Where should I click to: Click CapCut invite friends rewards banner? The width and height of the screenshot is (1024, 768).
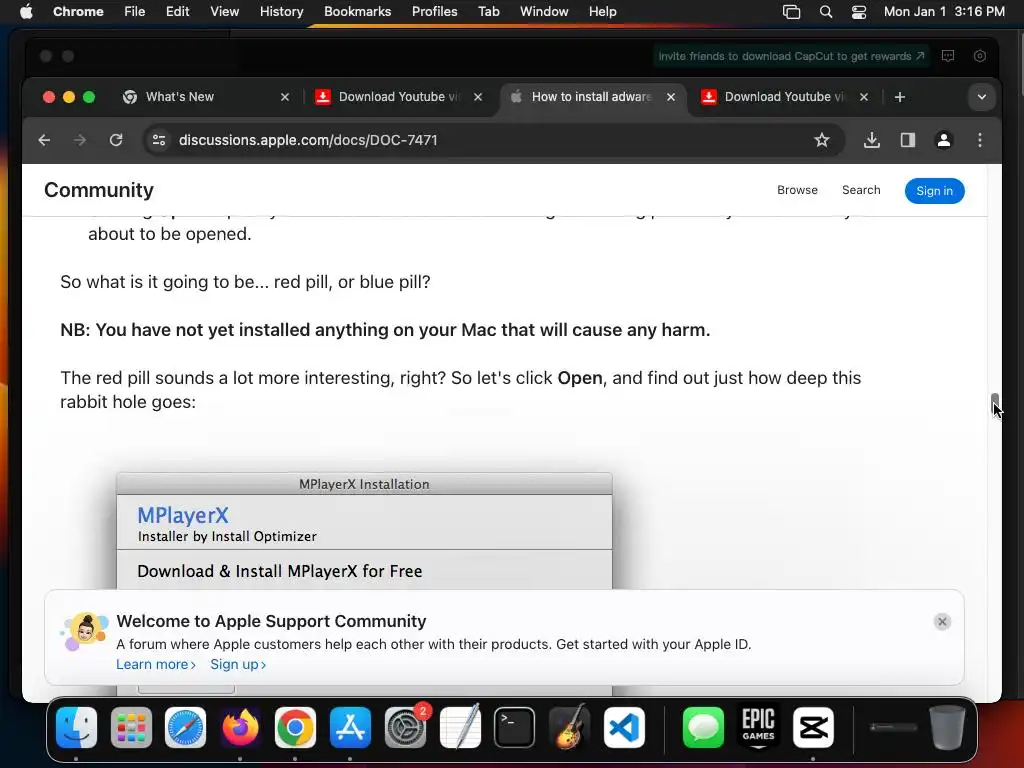(792, 56)
